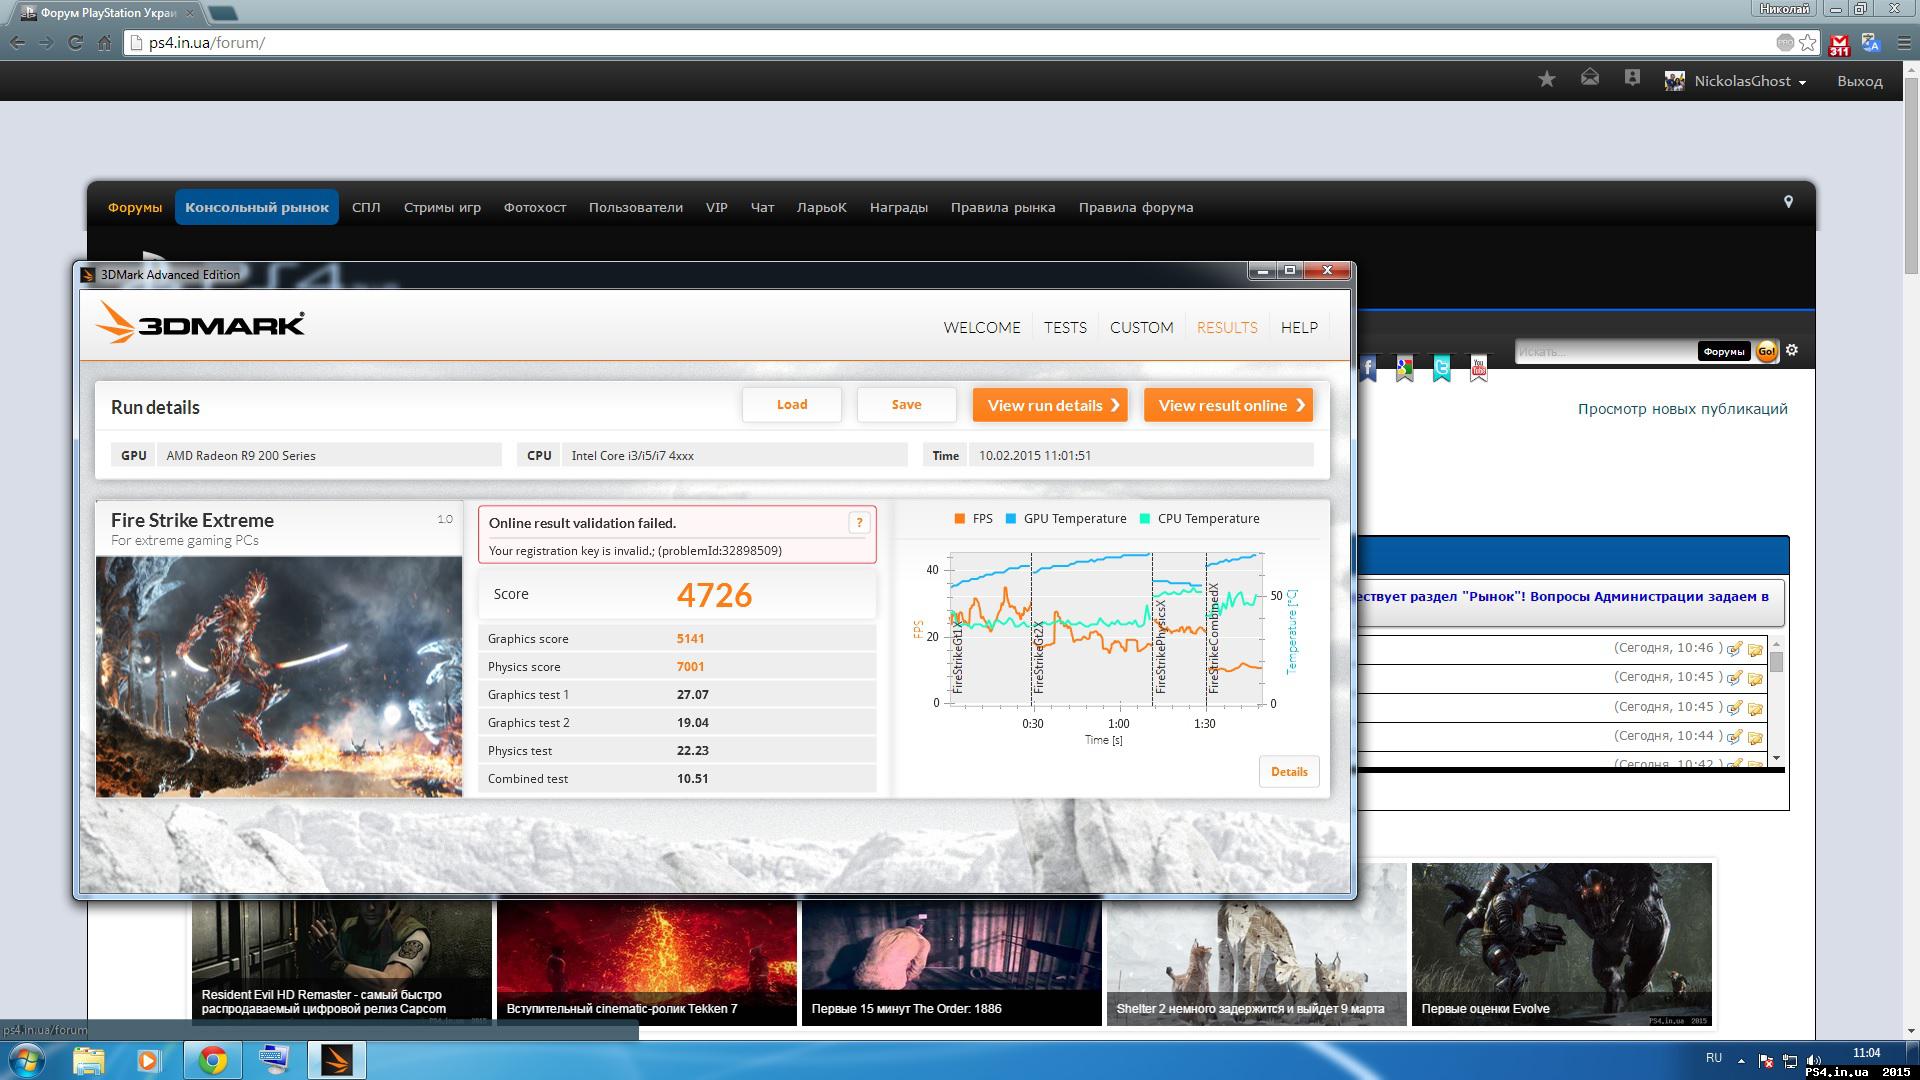Select Консольный рынок in forum navigation

pos(257,207)
